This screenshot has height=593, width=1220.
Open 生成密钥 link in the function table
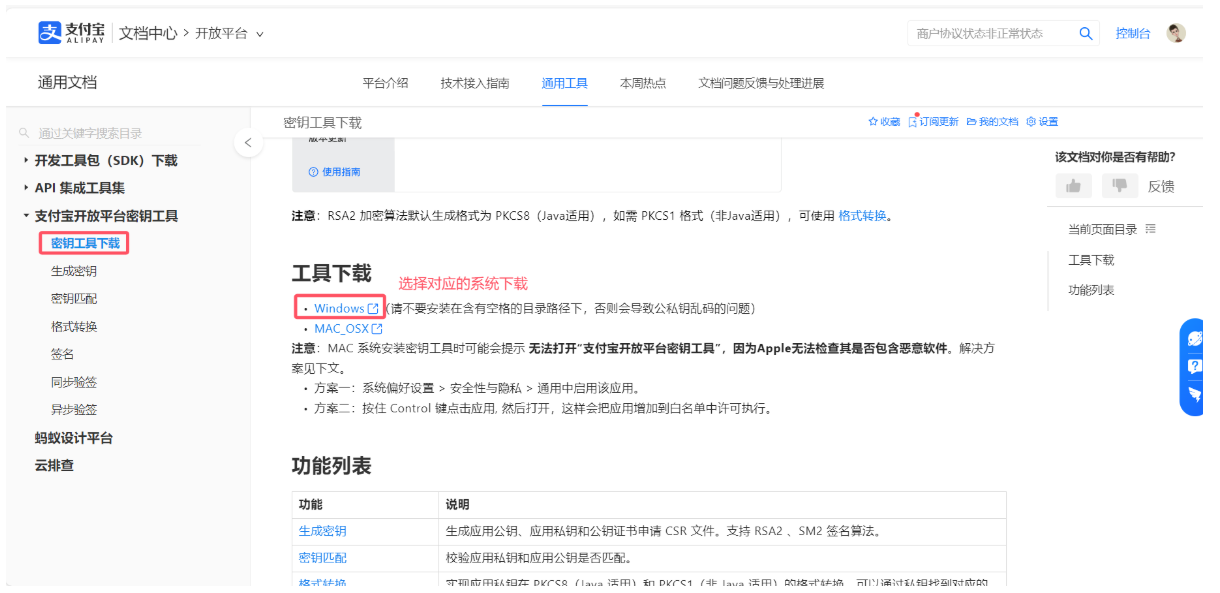(323, 531)
